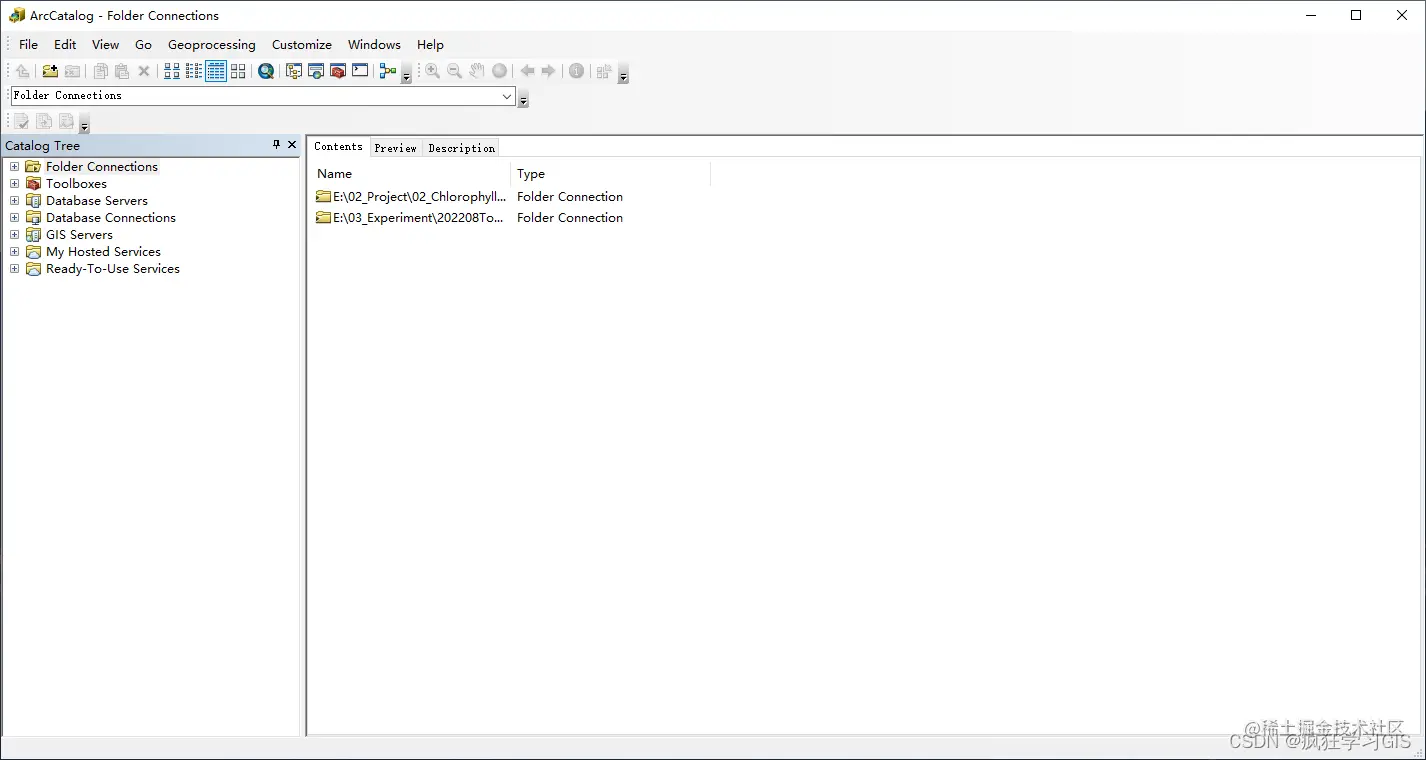The width and height of the screenshot is (1426, 760).
Task: Open the Windows menu
Action: (x=374, y=44)
